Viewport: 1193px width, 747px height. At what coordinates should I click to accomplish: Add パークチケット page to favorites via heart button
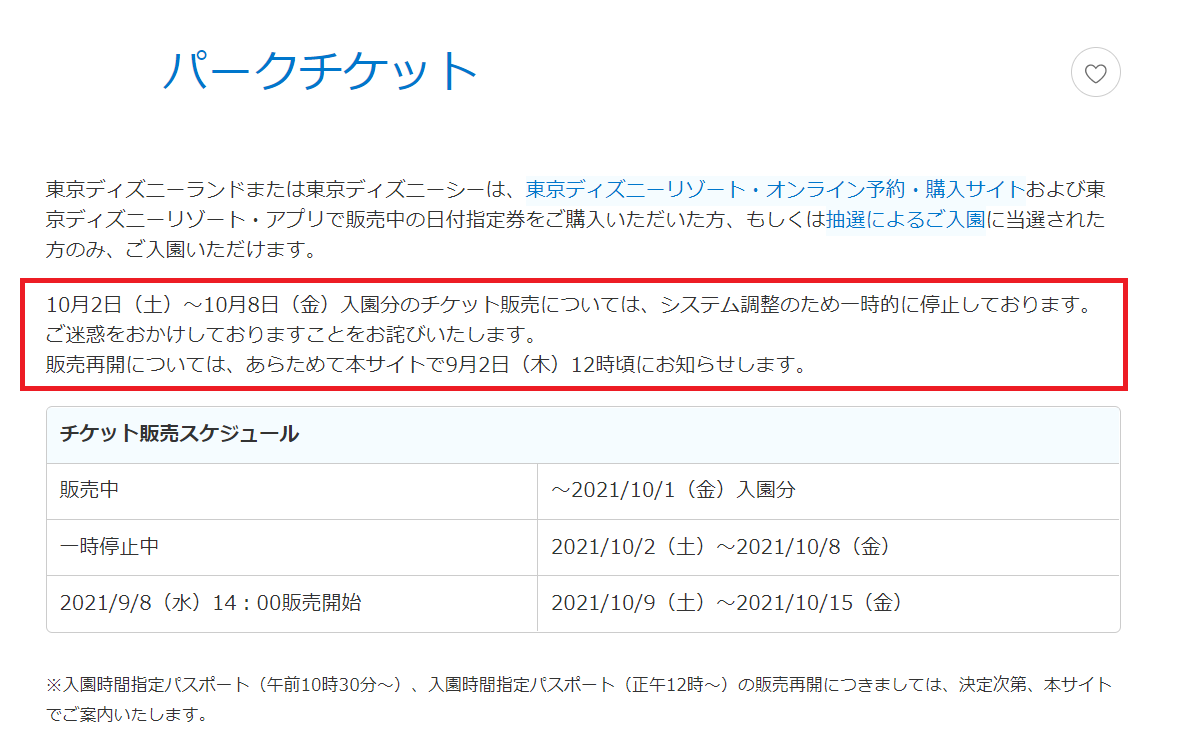click(x=1095, y=71)
